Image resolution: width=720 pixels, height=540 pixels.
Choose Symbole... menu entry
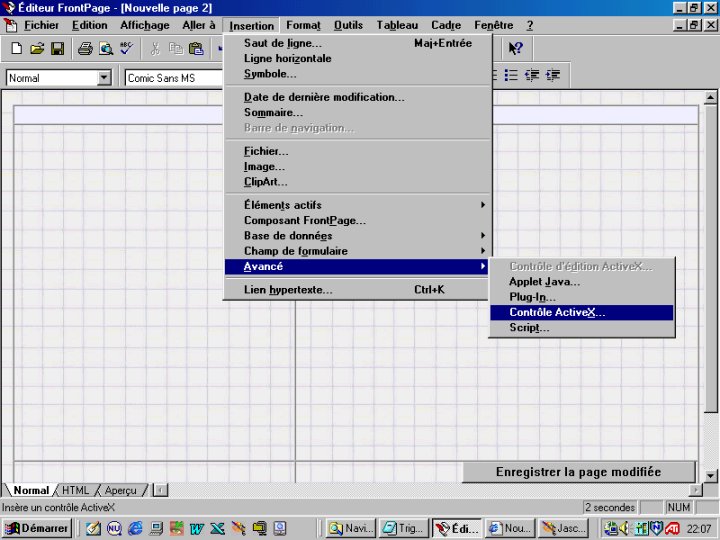[x=357, y=73]
